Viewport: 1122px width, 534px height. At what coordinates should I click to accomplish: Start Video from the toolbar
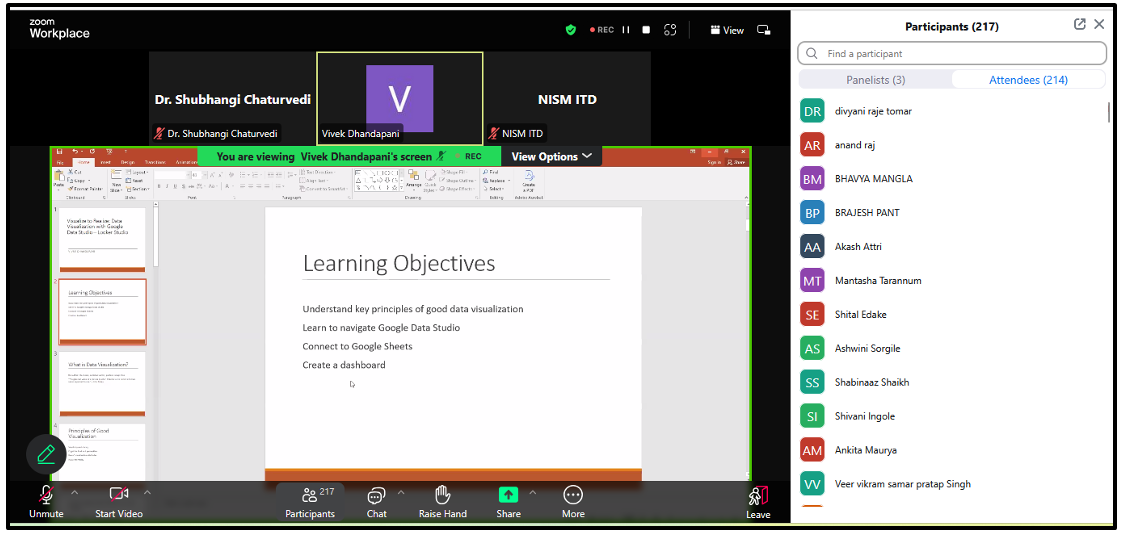[x=119, y=501]
